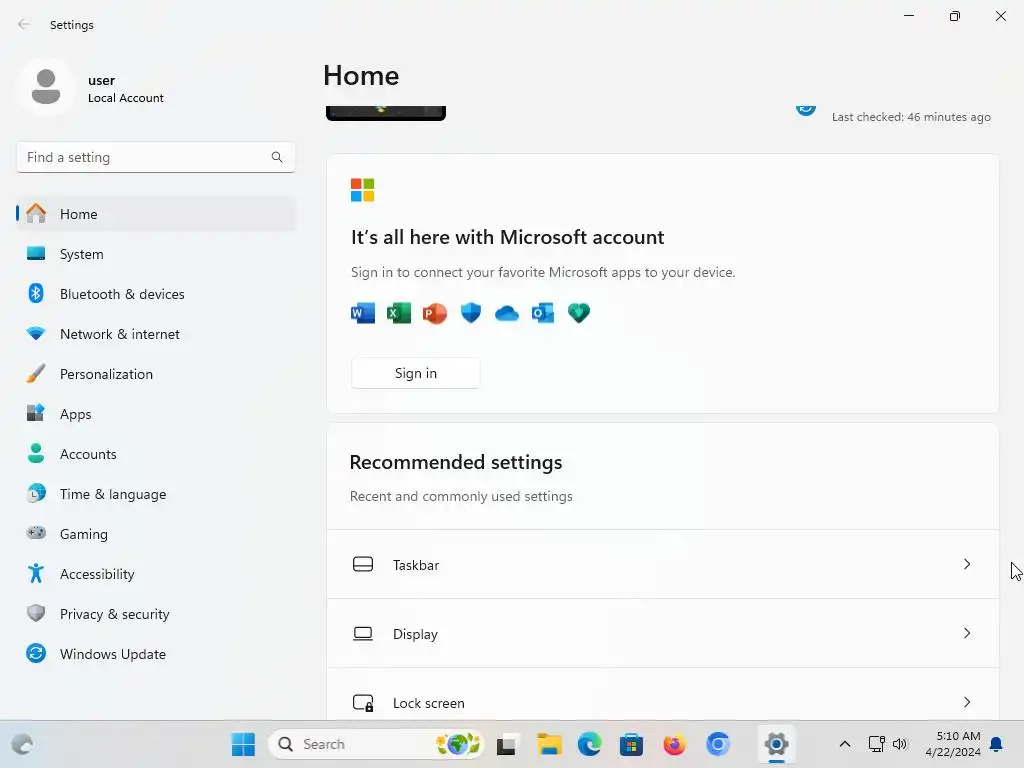Open the Taskbar recommended setting
This screenshot has height=768, width=1024.
point(663,564)
